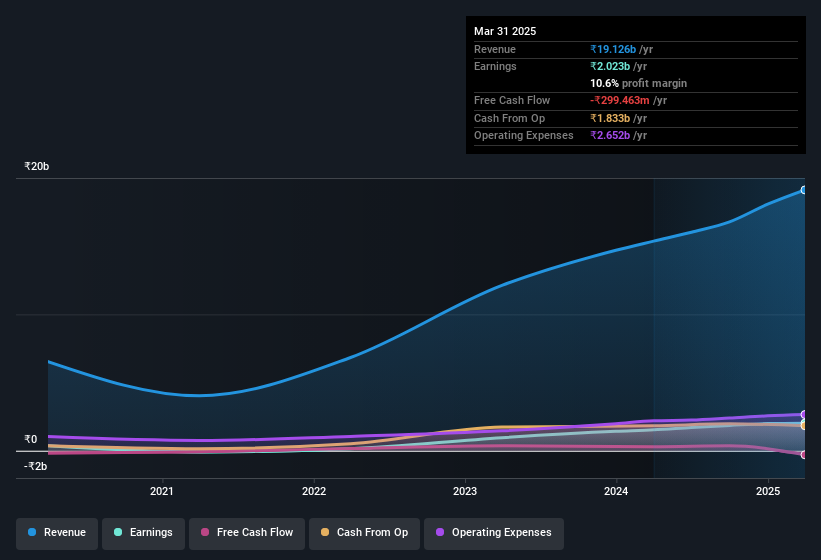Click the -₹2b y-axis label
821x560 pixels.
[x=36, y=466]
